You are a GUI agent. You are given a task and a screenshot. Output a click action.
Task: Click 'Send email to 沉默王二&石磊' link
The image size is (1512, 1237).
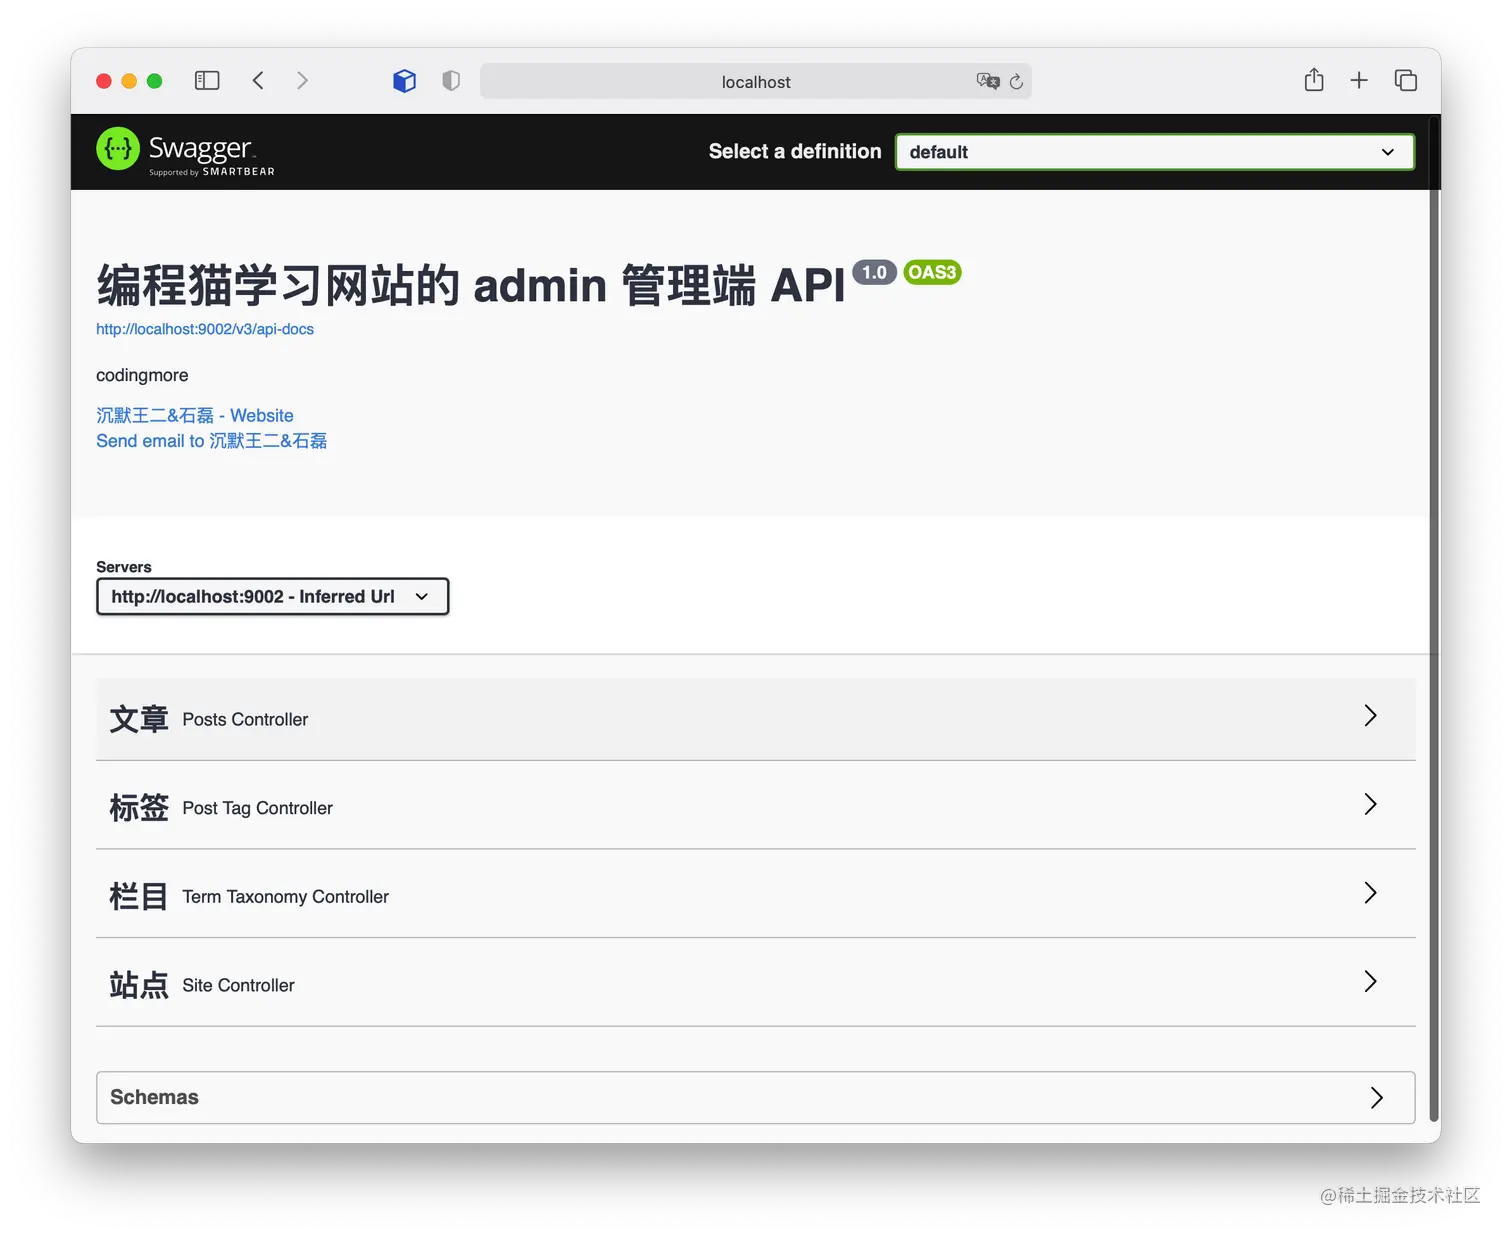coord(211,441)
